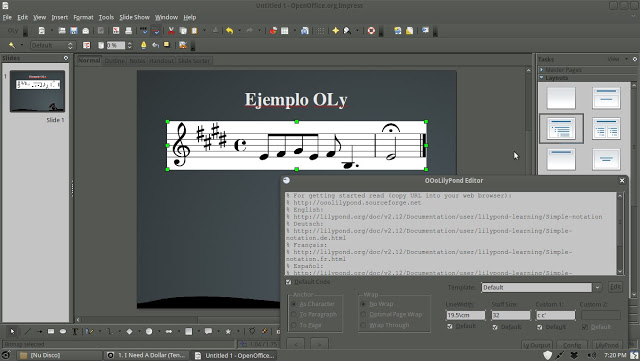Viewport: 640px width, 361px height.
Task: Click the New document icon
Action: pos(42,31)
